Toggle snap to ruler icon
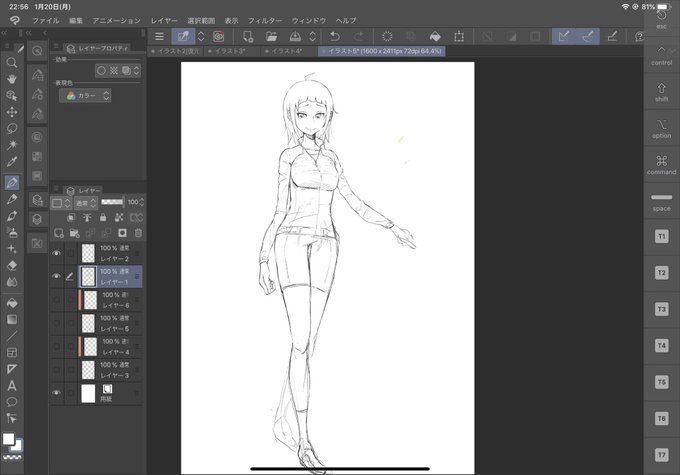 coord(563,36)
